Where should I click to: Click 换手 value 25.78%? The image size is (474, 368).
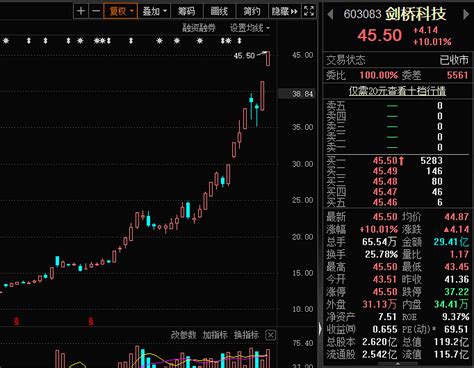click(381, 255)
